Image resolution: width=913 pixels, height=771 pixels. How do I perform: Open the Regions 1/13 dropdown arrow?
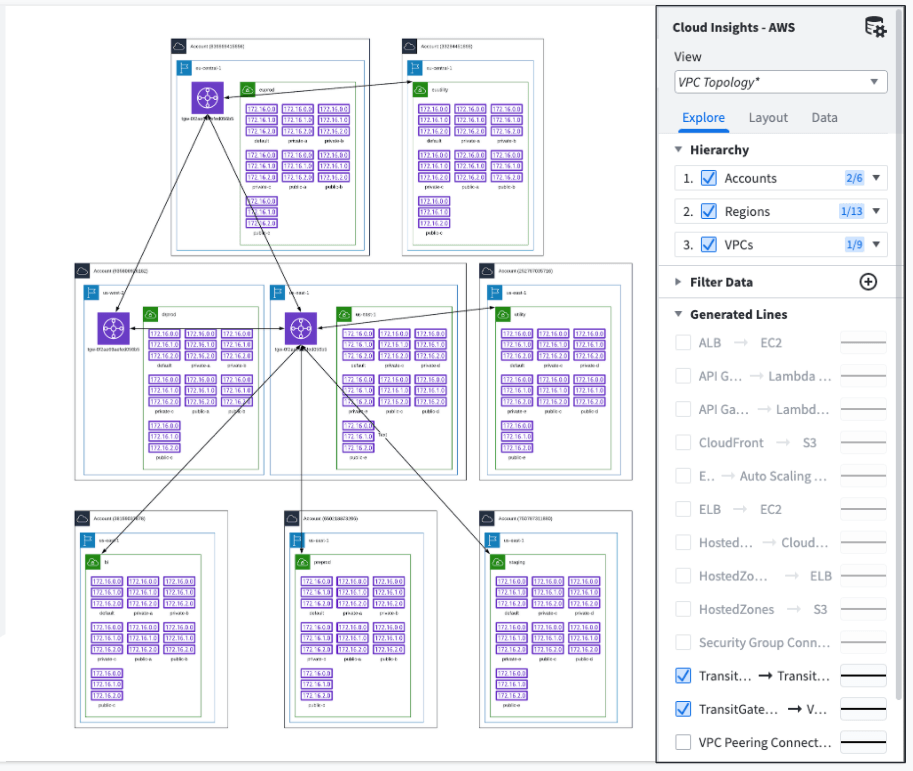876,211
